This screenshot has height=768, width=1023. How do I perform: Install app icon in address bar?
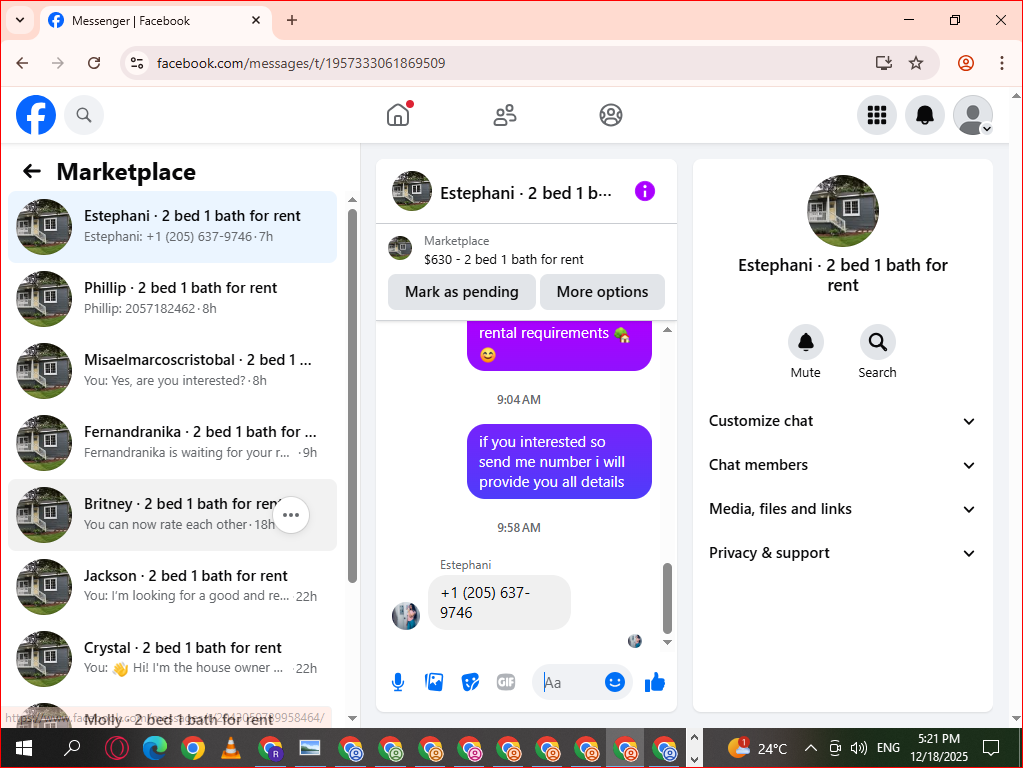click(x=883, y=63)
